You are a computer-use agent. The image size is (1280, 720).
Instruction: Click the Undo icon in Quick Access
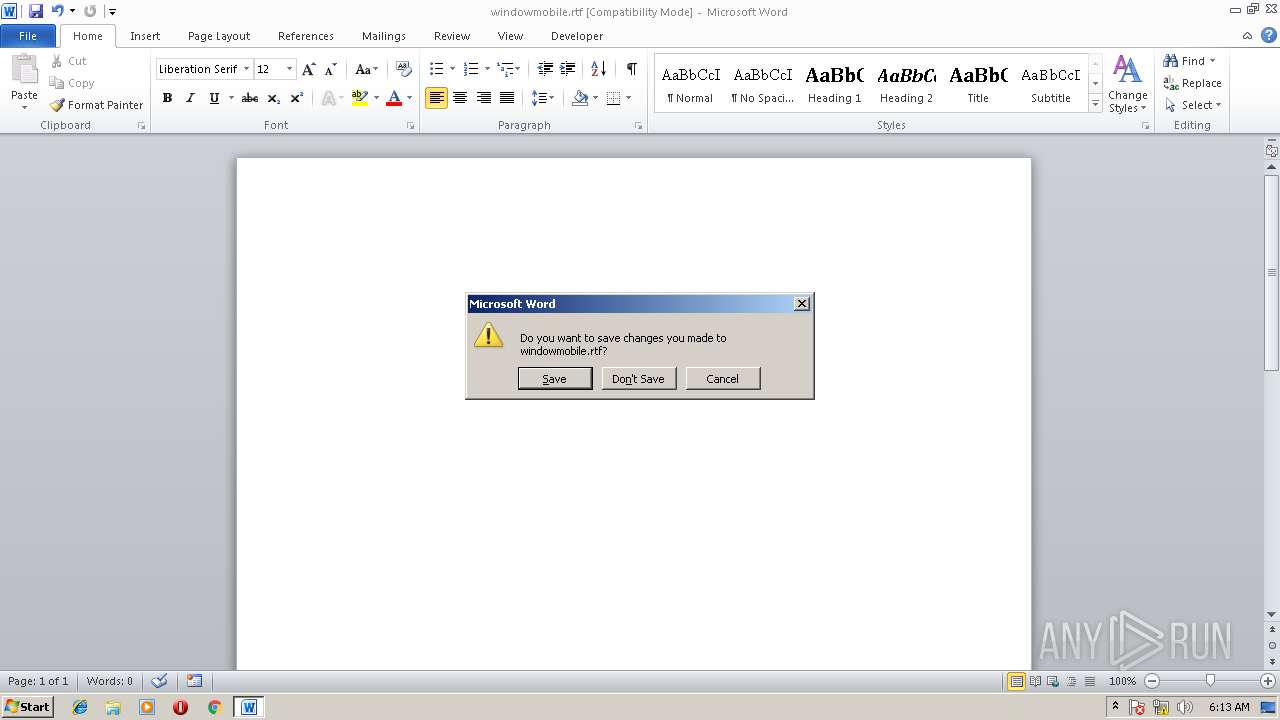coord(57,11)
